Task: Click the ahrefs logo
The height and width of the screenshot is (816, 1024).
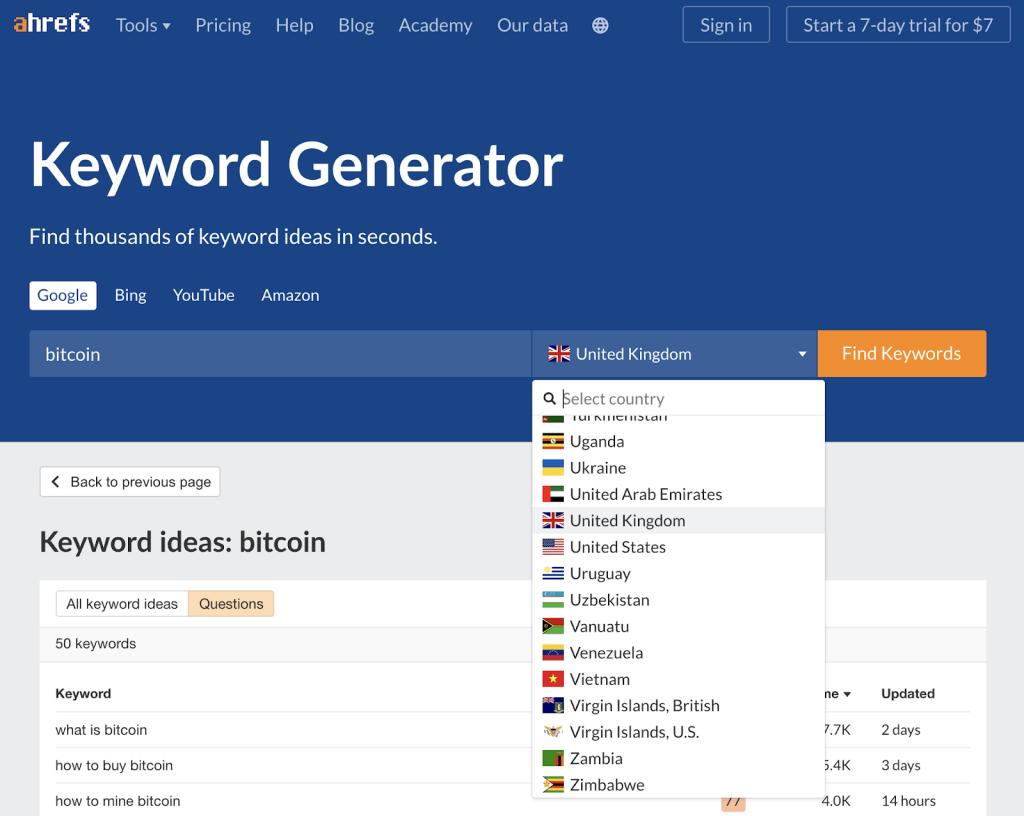Action: [x=51, y=24]
